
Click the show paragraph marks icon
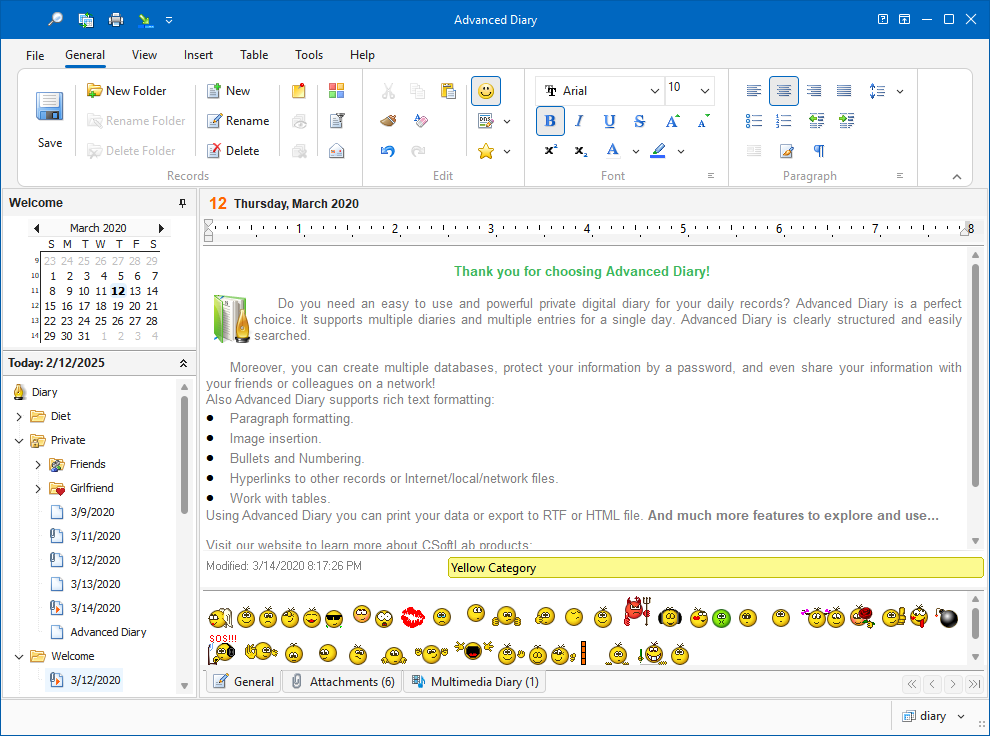(x=819, y=151)
